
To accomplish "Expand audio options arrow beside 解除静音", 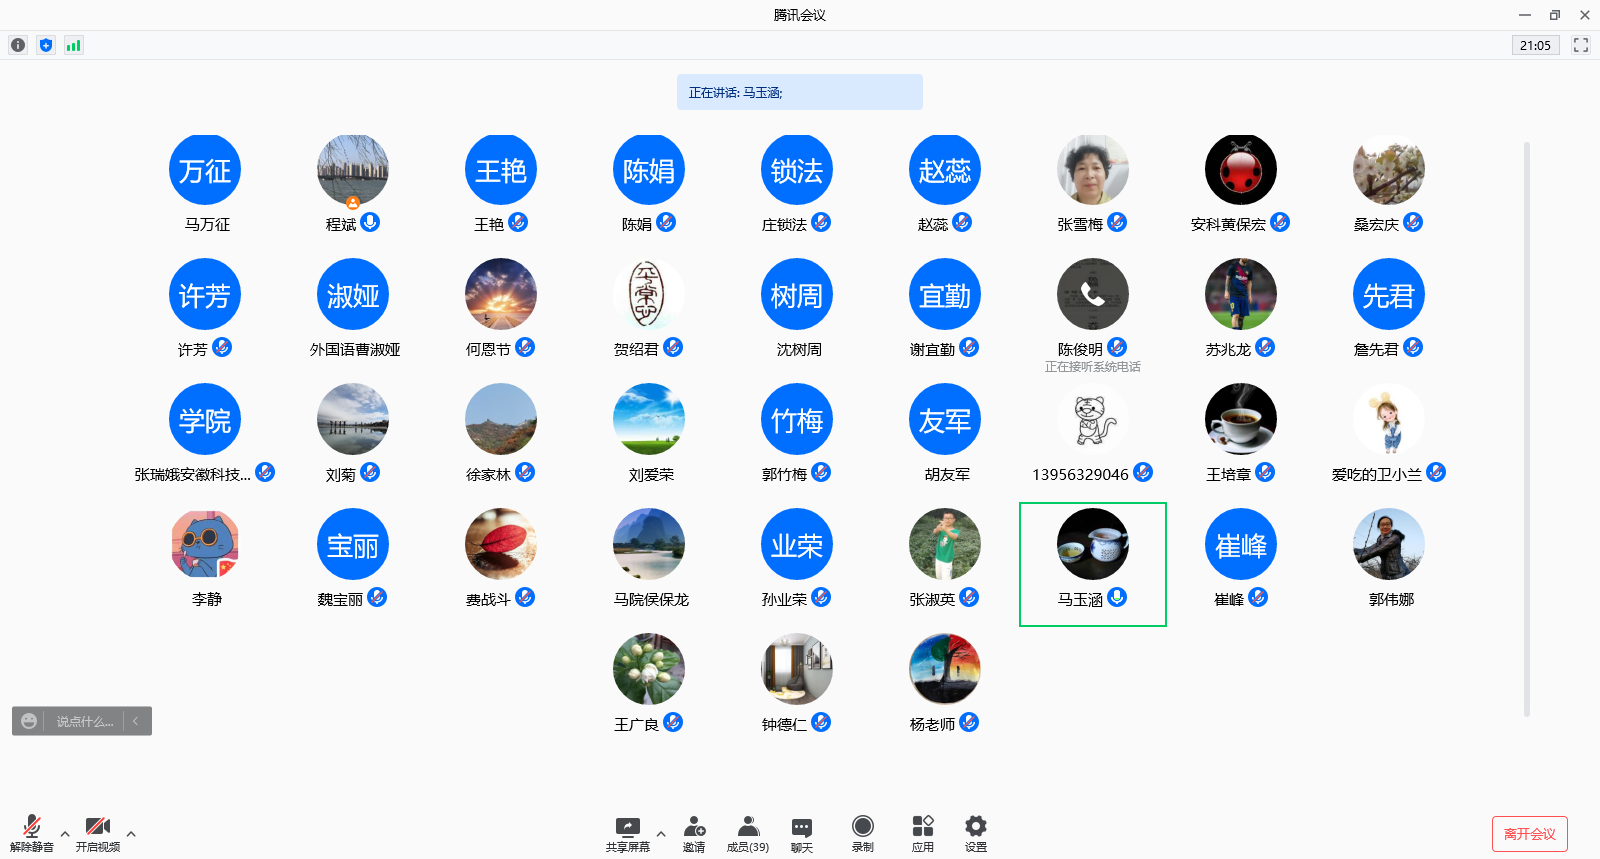I will 65,833.
